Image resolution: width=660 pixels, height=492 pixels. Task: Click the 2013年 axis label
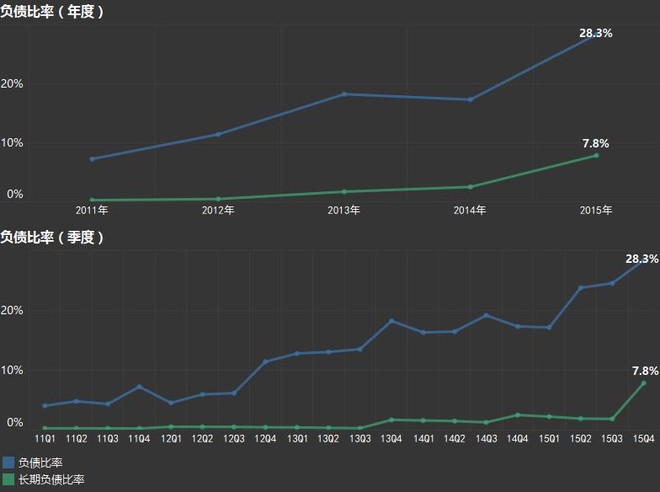[x=344, y=210]
